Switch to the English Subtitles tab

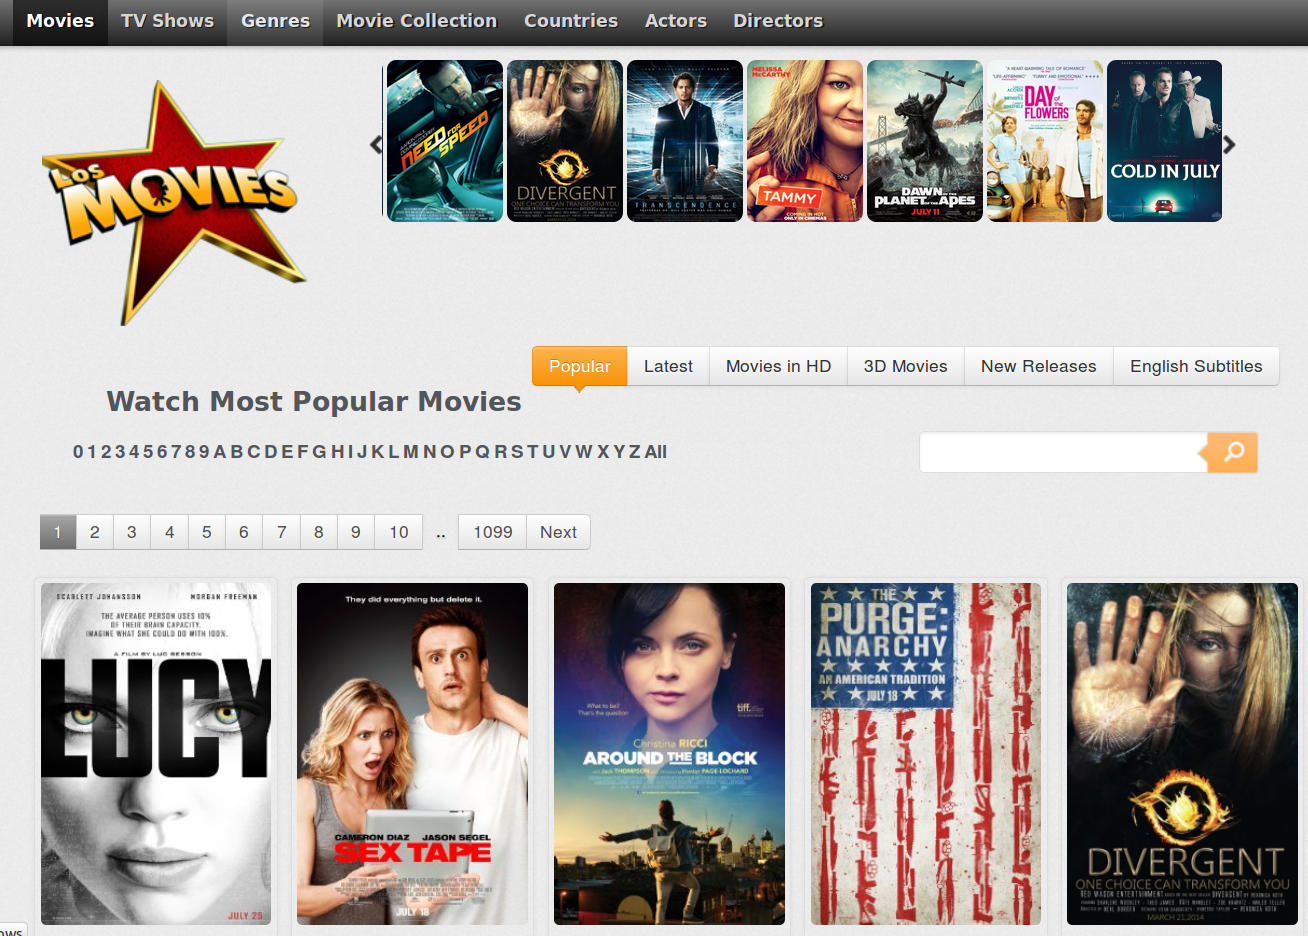coord(1196,366)
